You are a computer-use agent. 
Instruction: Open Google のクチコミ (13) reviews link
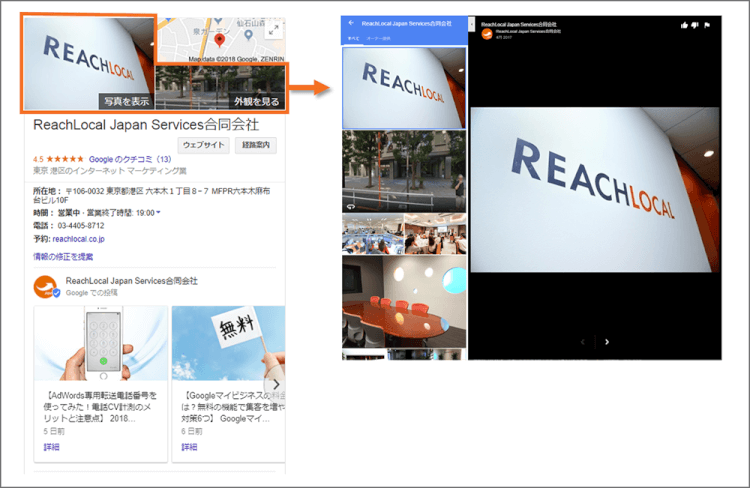130,159
